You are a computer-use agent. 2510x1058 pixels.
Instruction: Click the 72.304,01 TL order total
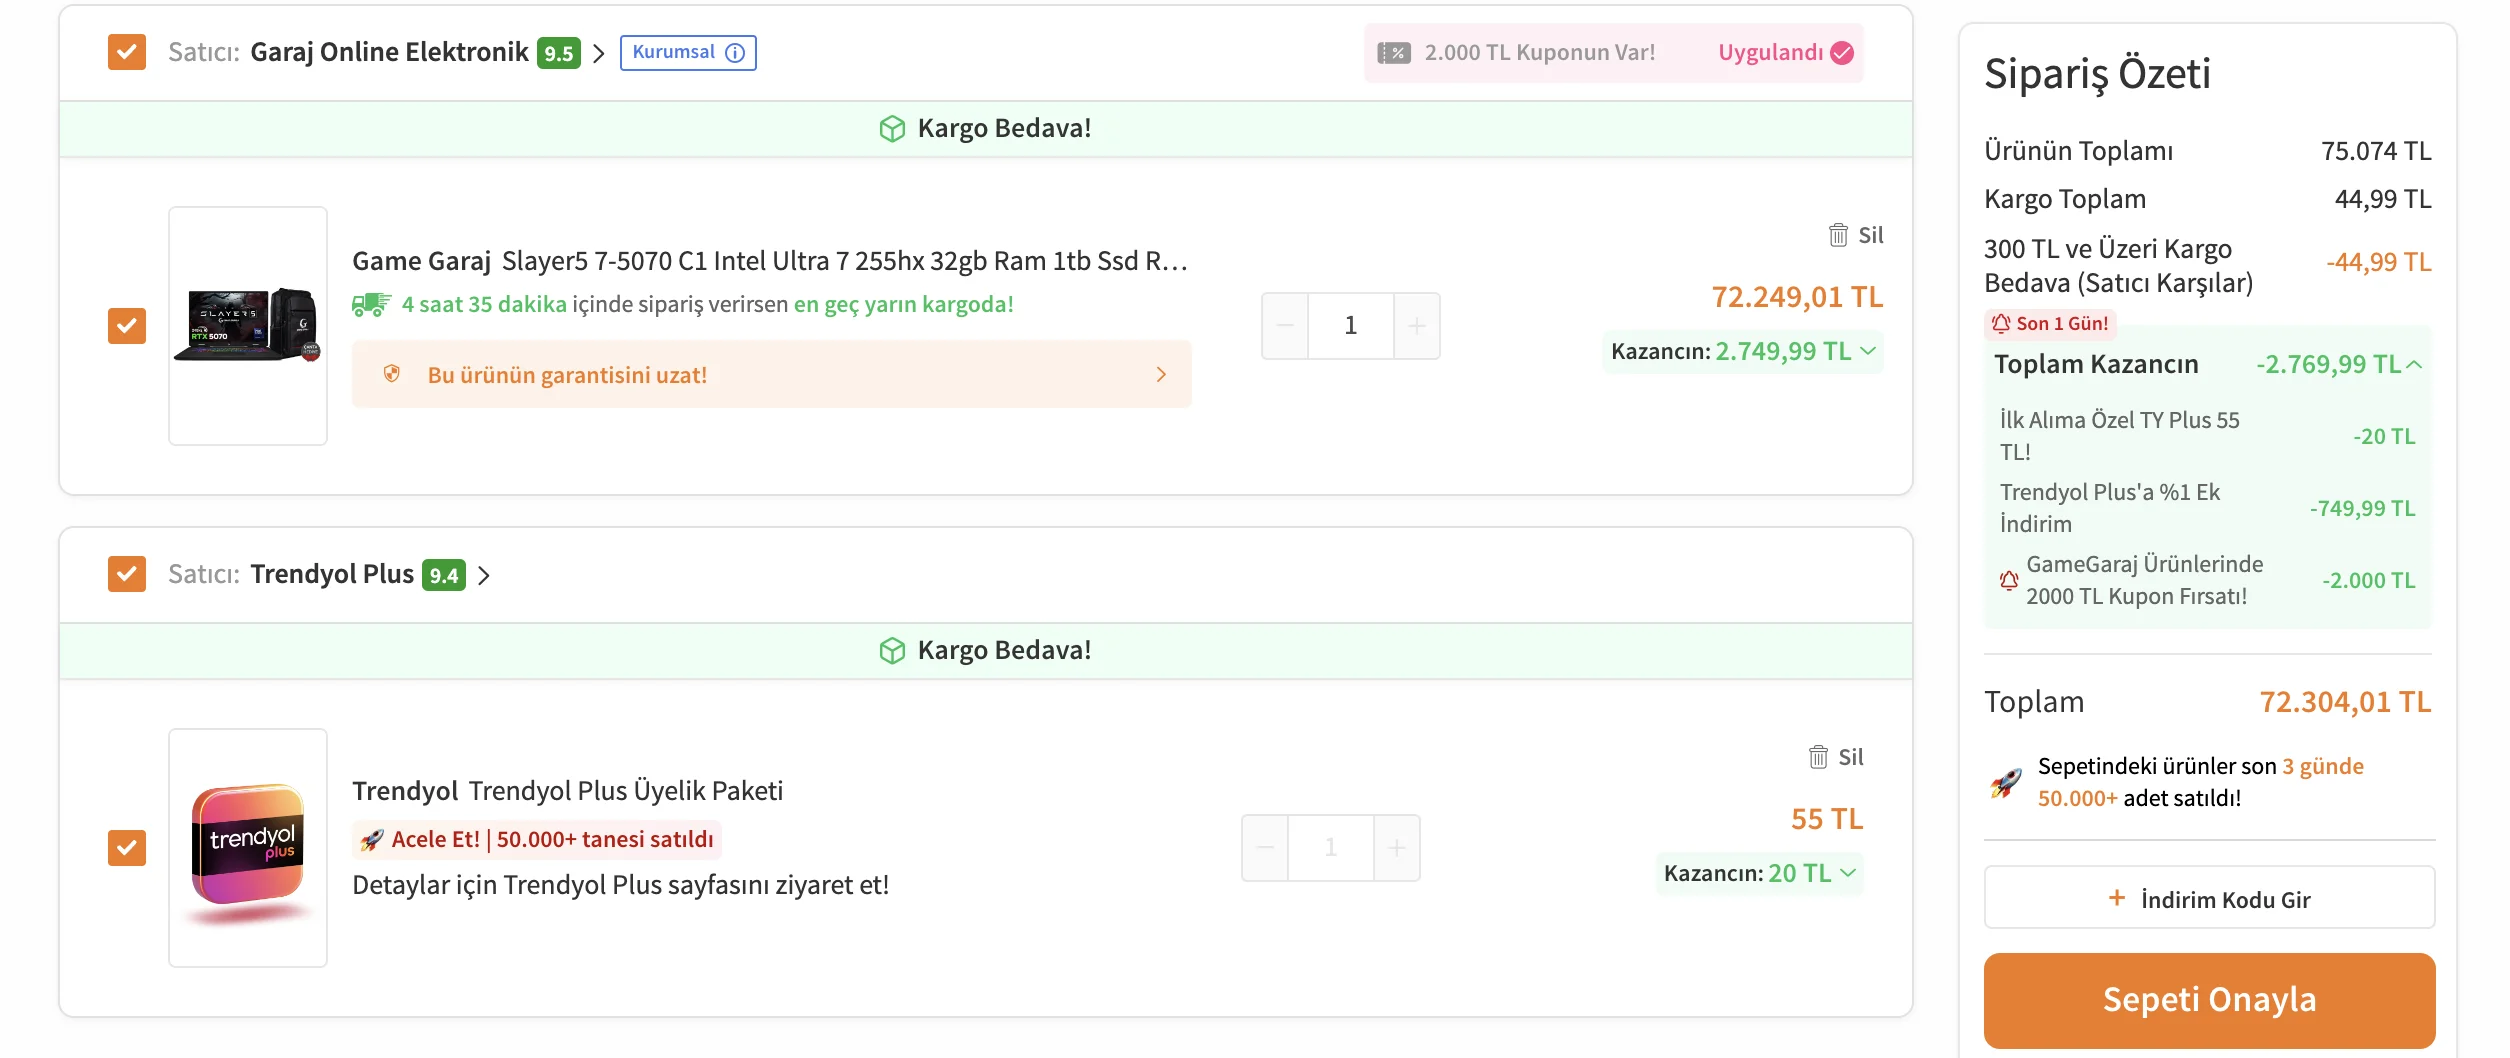pos(2345,702)
